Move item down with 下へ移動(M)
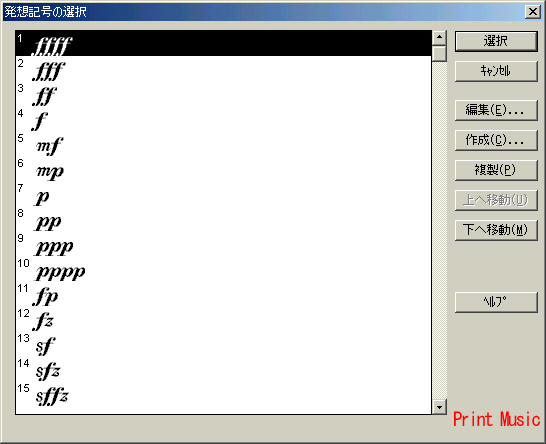 (x=496, y=230)
